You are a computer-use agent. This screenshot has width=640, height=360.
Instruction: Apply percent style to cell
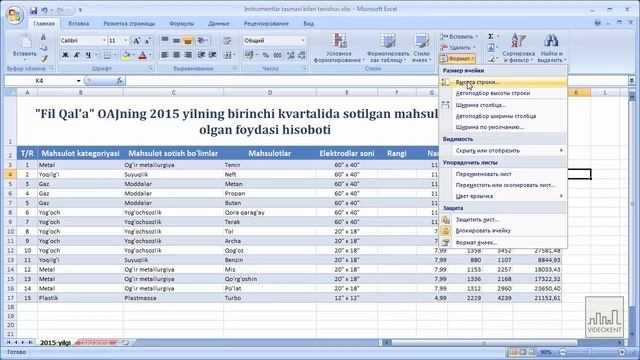(x=266, y=55)
